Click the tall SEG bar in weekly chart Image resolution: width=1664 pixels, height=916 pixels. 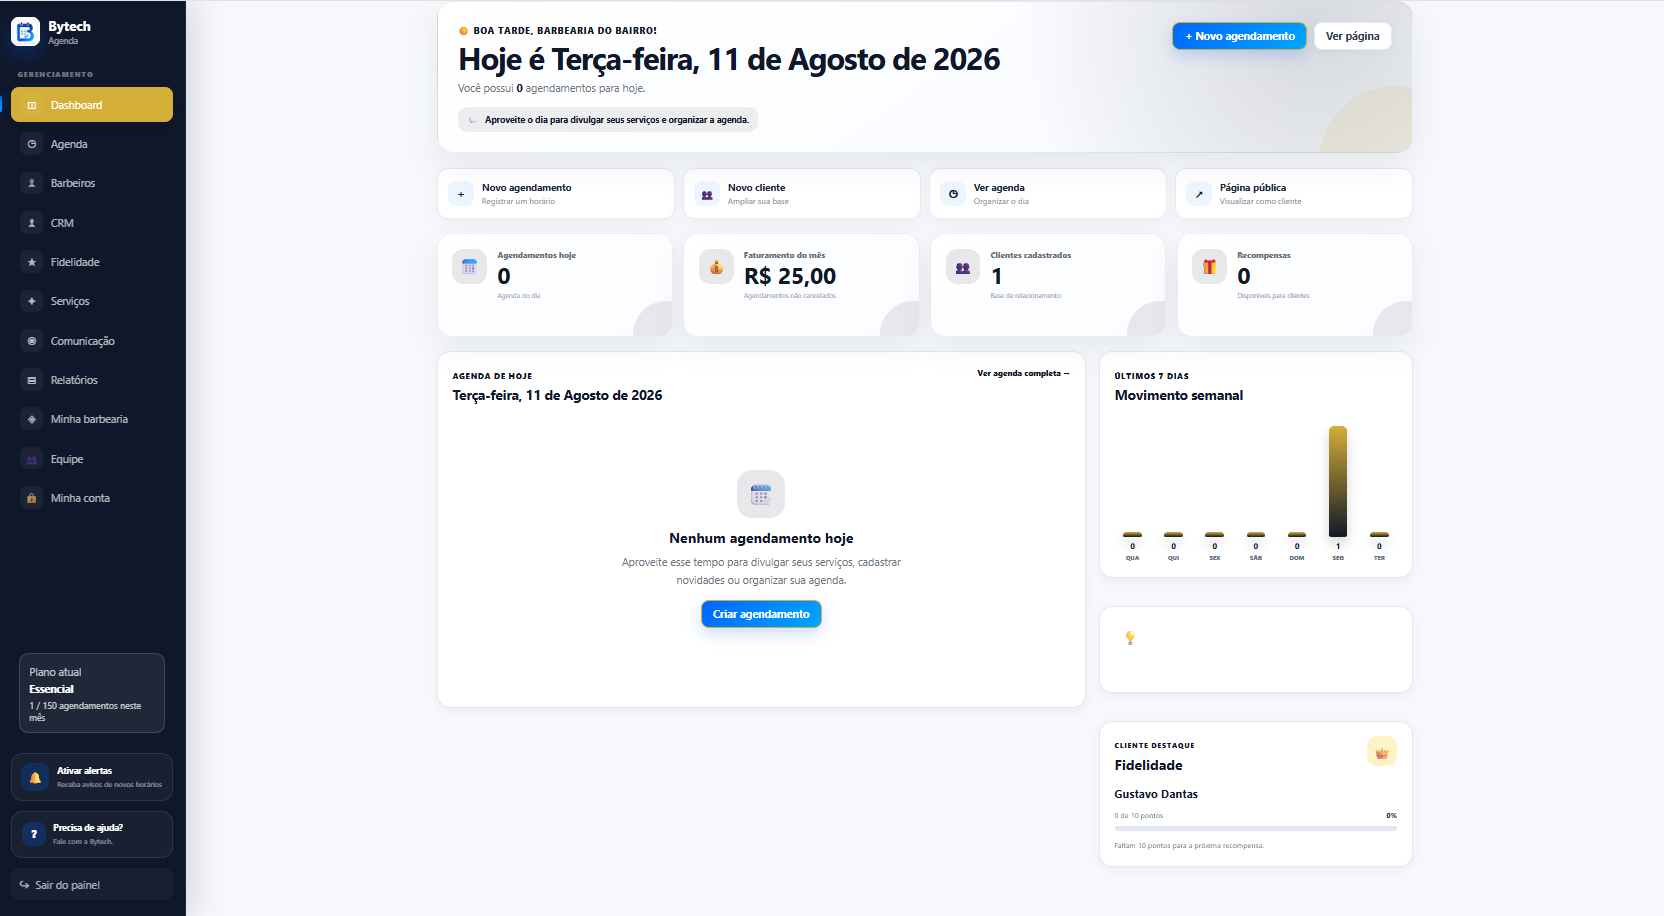1338,482
